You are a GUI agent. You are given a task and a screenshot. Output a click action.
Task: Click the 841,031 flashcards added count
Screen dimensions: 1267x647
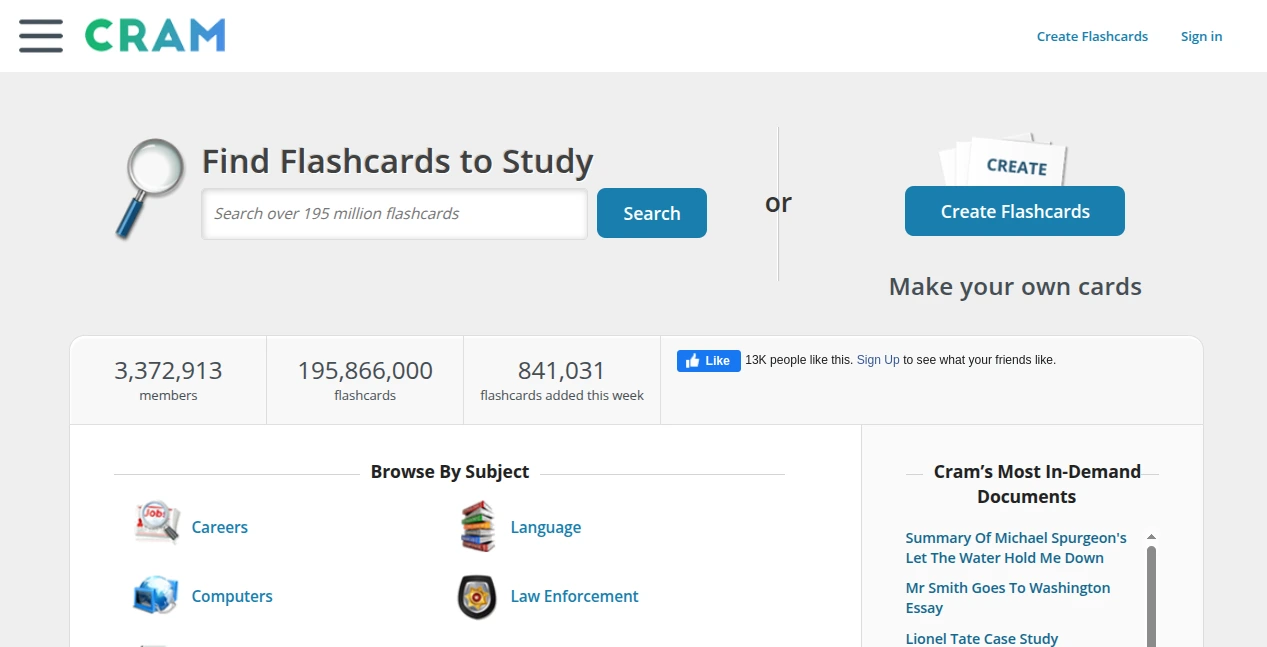pyautogui.click(x=562, y=371)
